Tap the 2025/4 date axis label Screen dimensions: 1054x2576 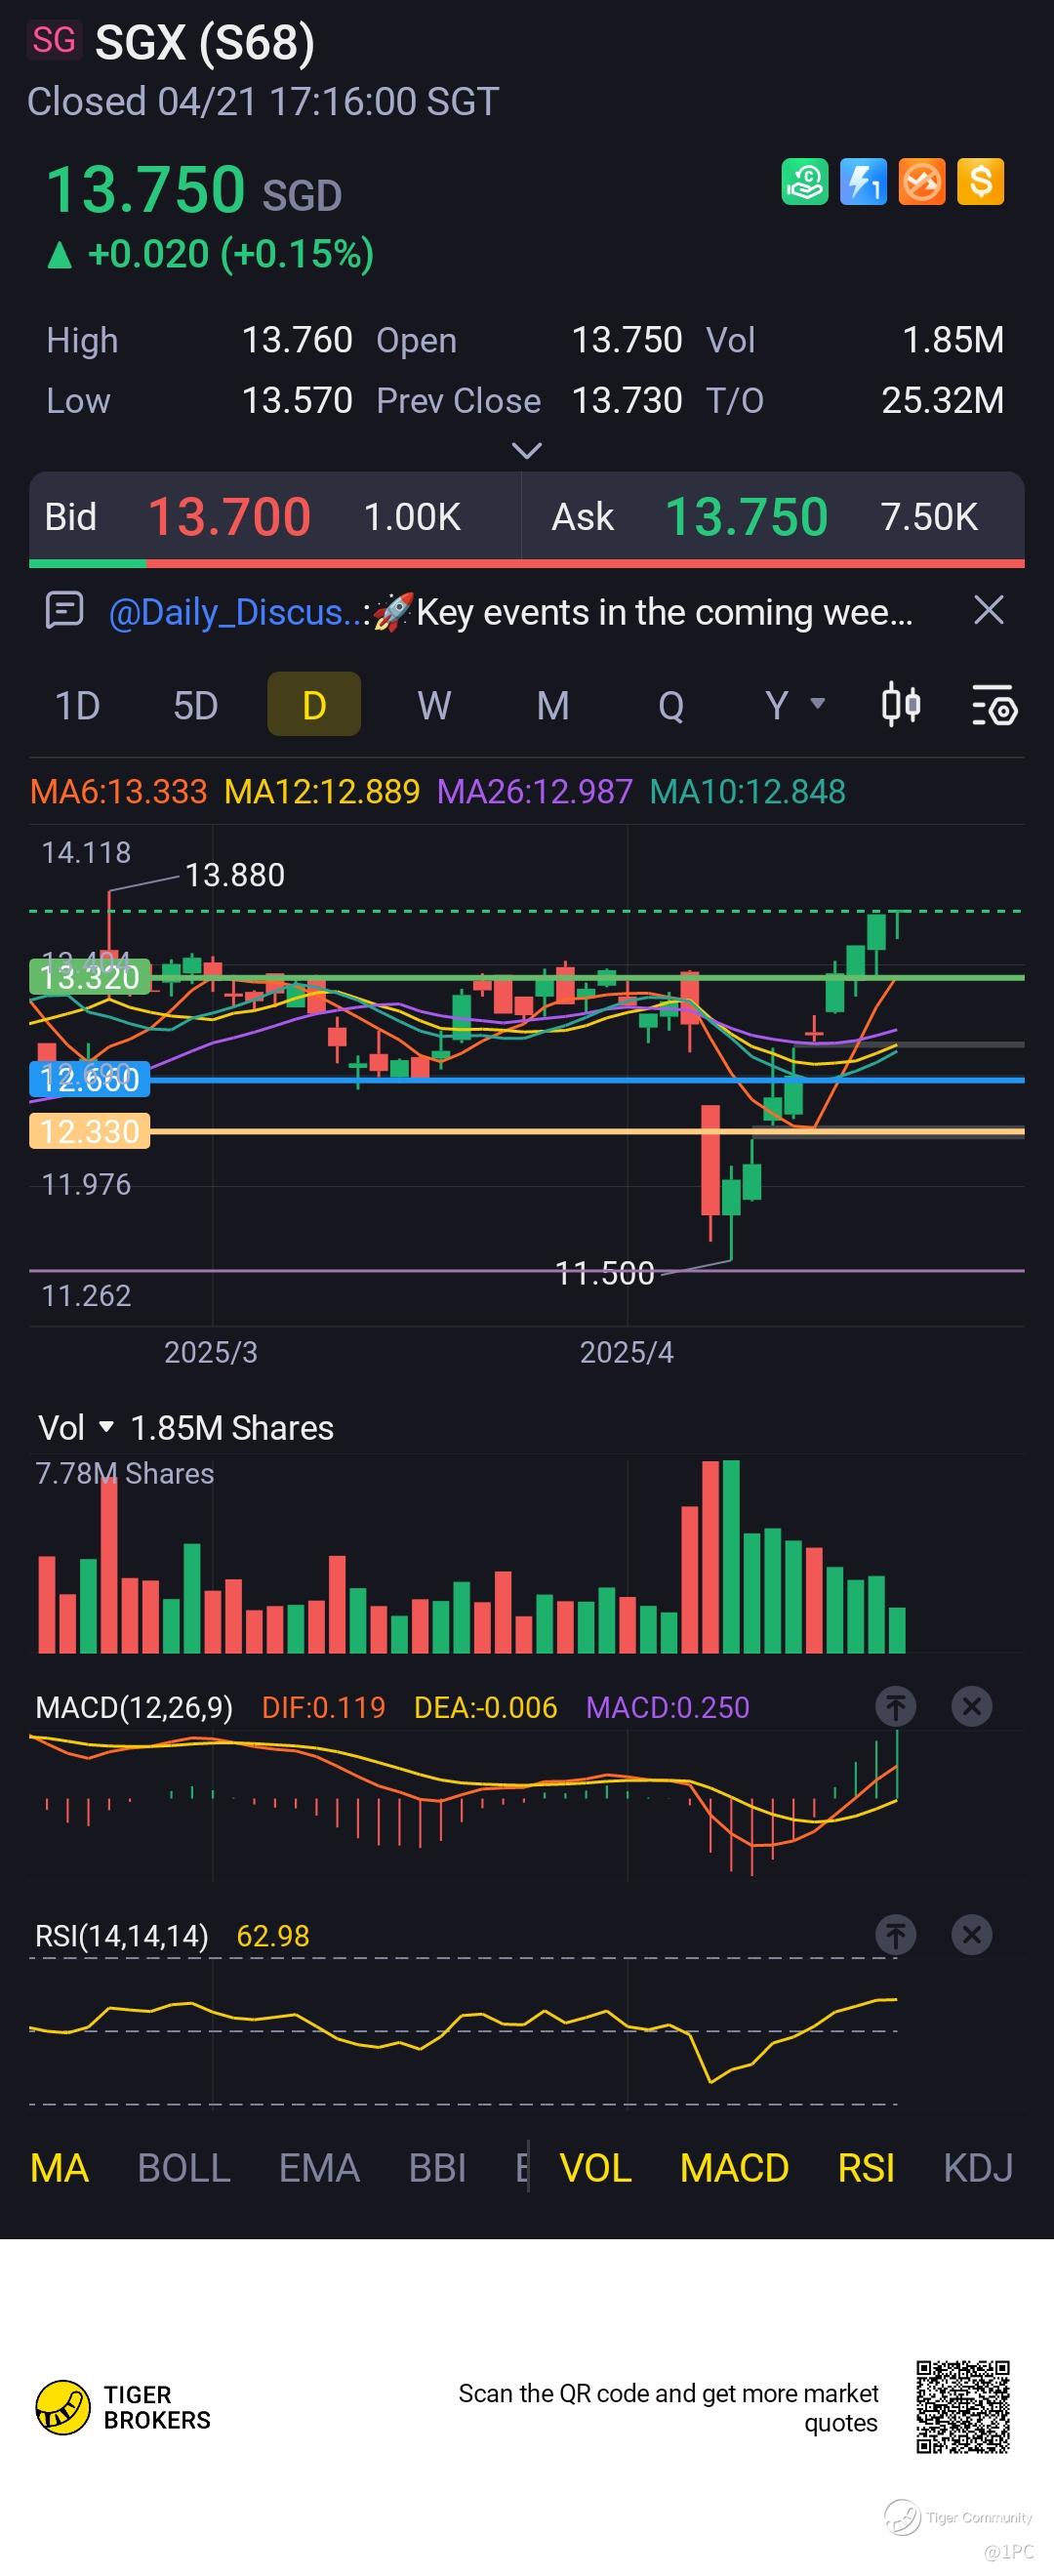coord(627,1352)
